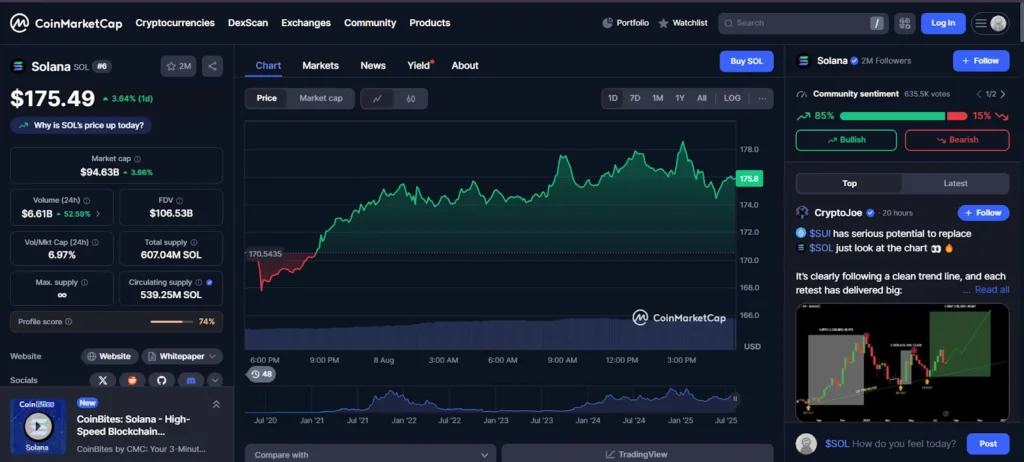
Task: Open the DexScan menu
Action: coord(248,23)
